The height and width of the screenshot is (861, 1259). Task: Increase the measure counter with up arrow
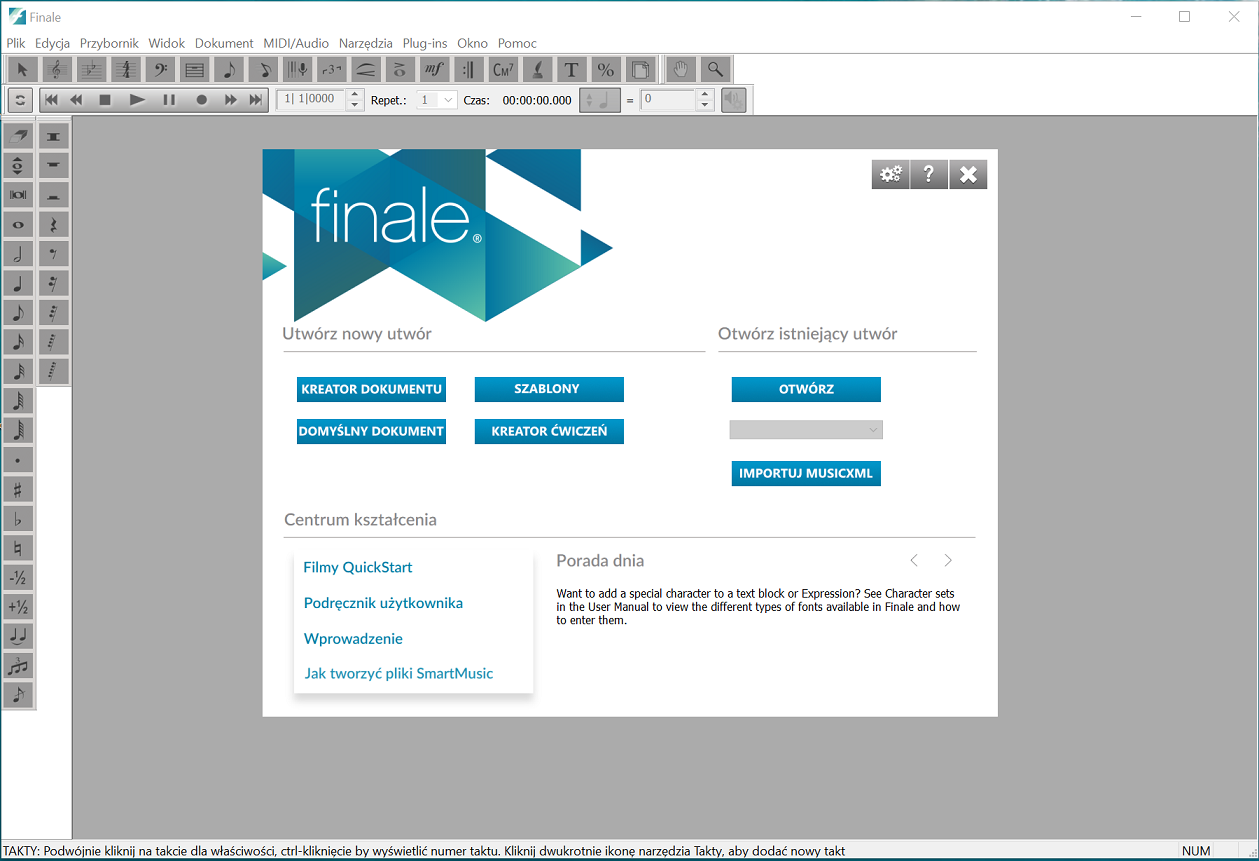tap(355, 95)
